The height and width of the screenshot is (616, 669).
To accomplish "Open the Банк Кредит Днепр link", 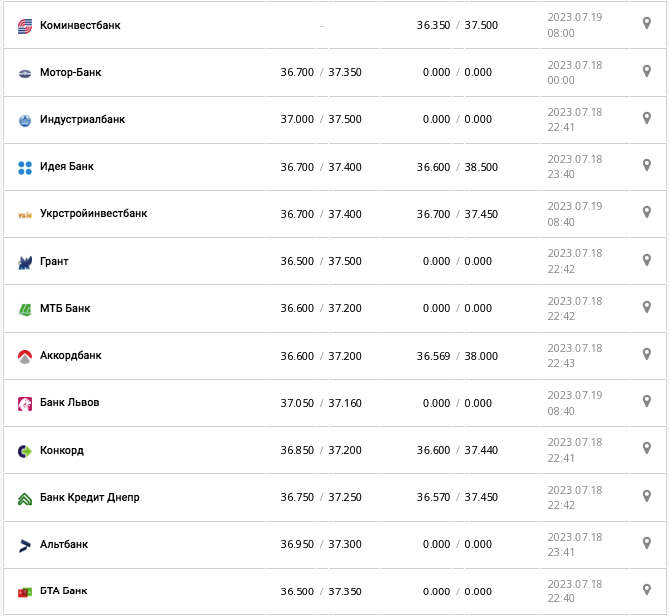I will pos(90,497).
